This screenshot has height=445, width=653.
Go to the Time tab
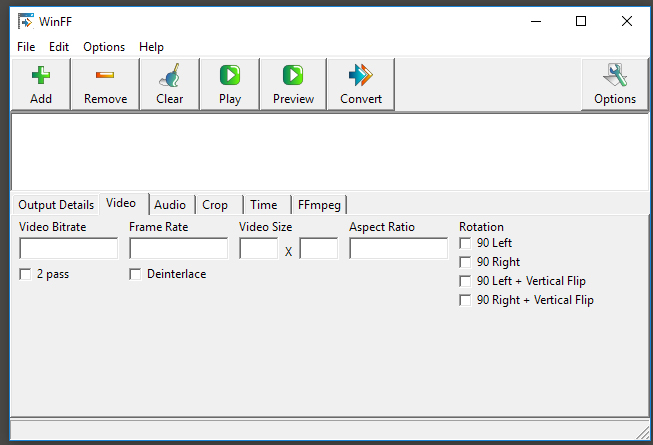[267, 205]
